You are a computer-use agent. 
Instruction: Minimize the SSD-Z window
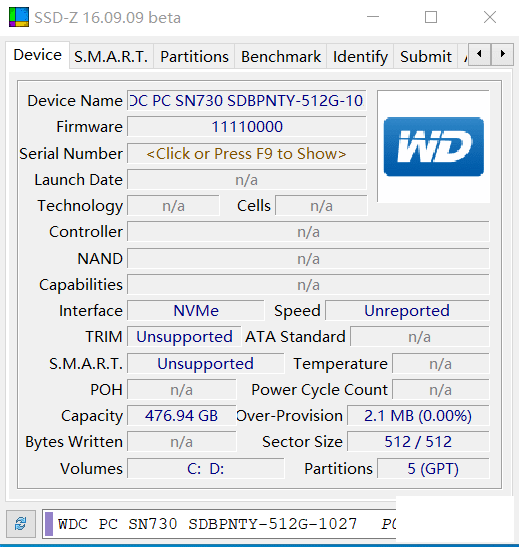pyautogui.click(x=373, y=17)
